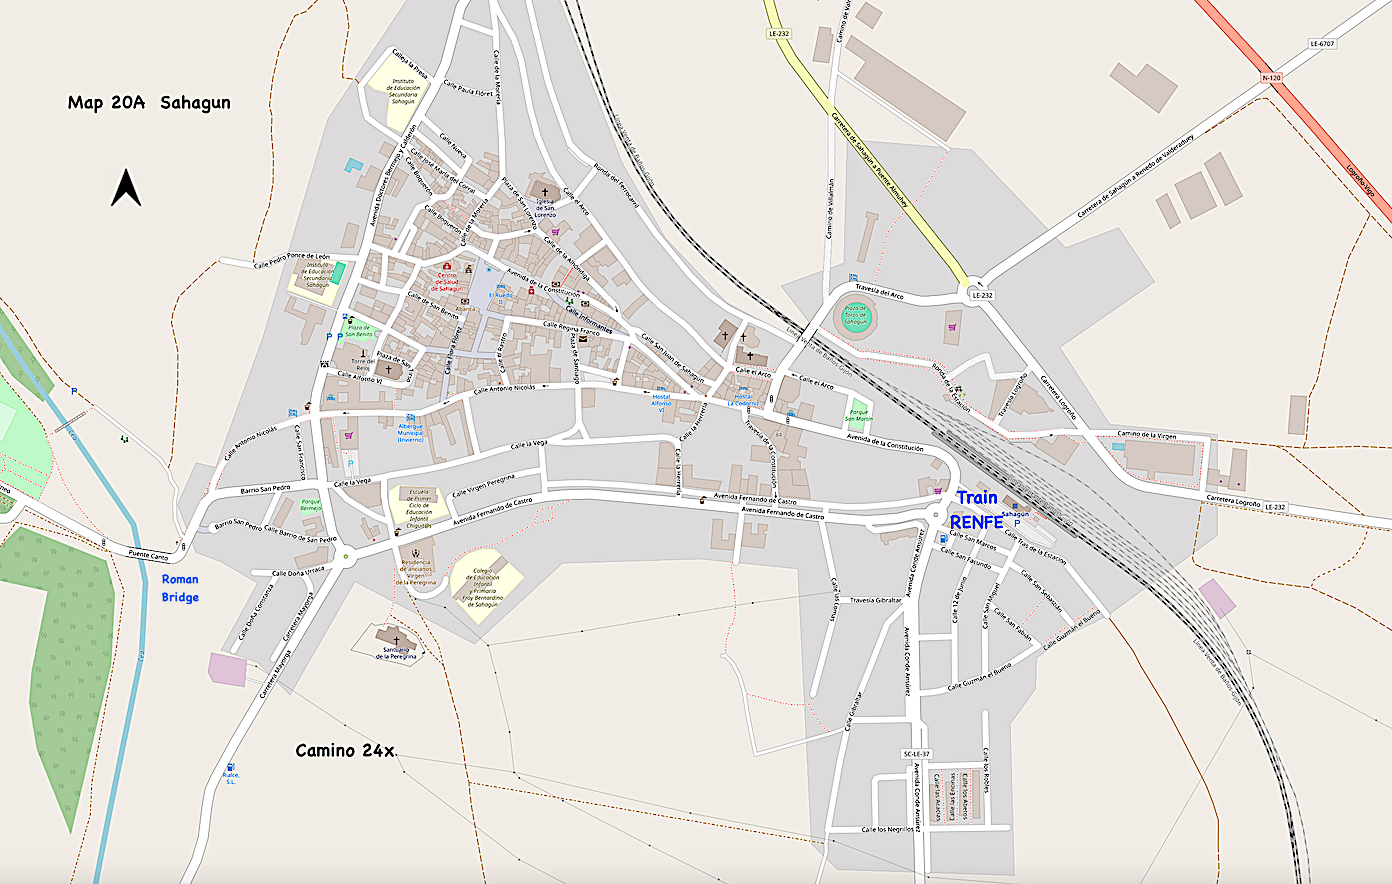Select the Abanca bank icon

click(x=465, y=302)
